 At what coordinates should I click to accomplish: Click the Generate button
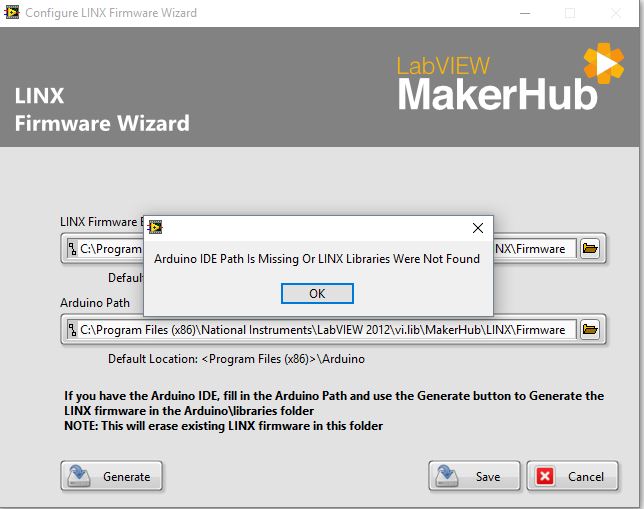click(112, 476)
